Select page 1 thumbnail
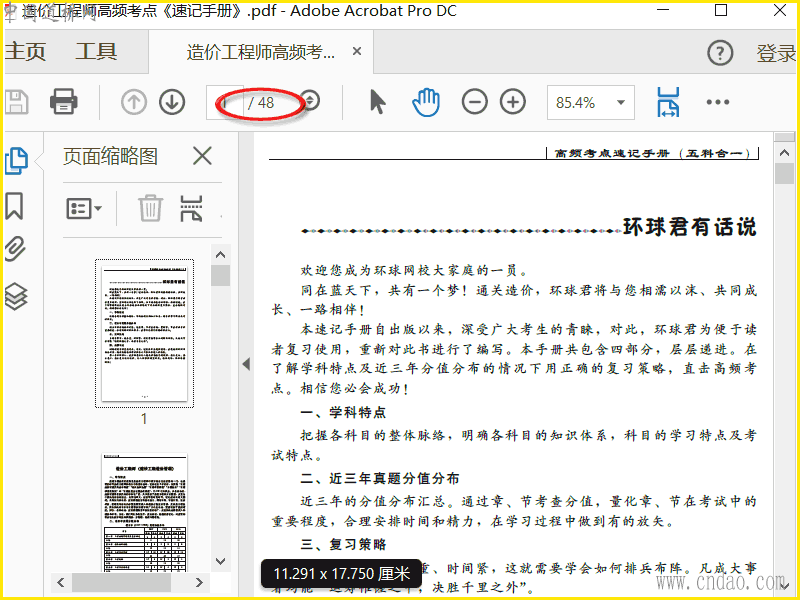This screenshot has width=800, height=600. tap(144, 334)
